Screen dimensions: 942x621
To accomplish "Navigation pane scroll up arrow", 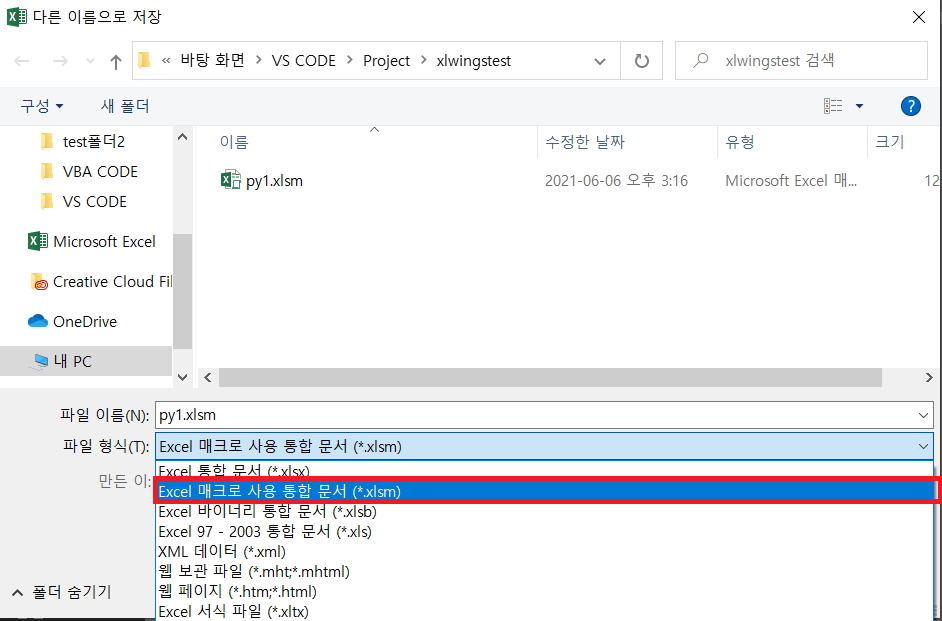I will point(183,137).
